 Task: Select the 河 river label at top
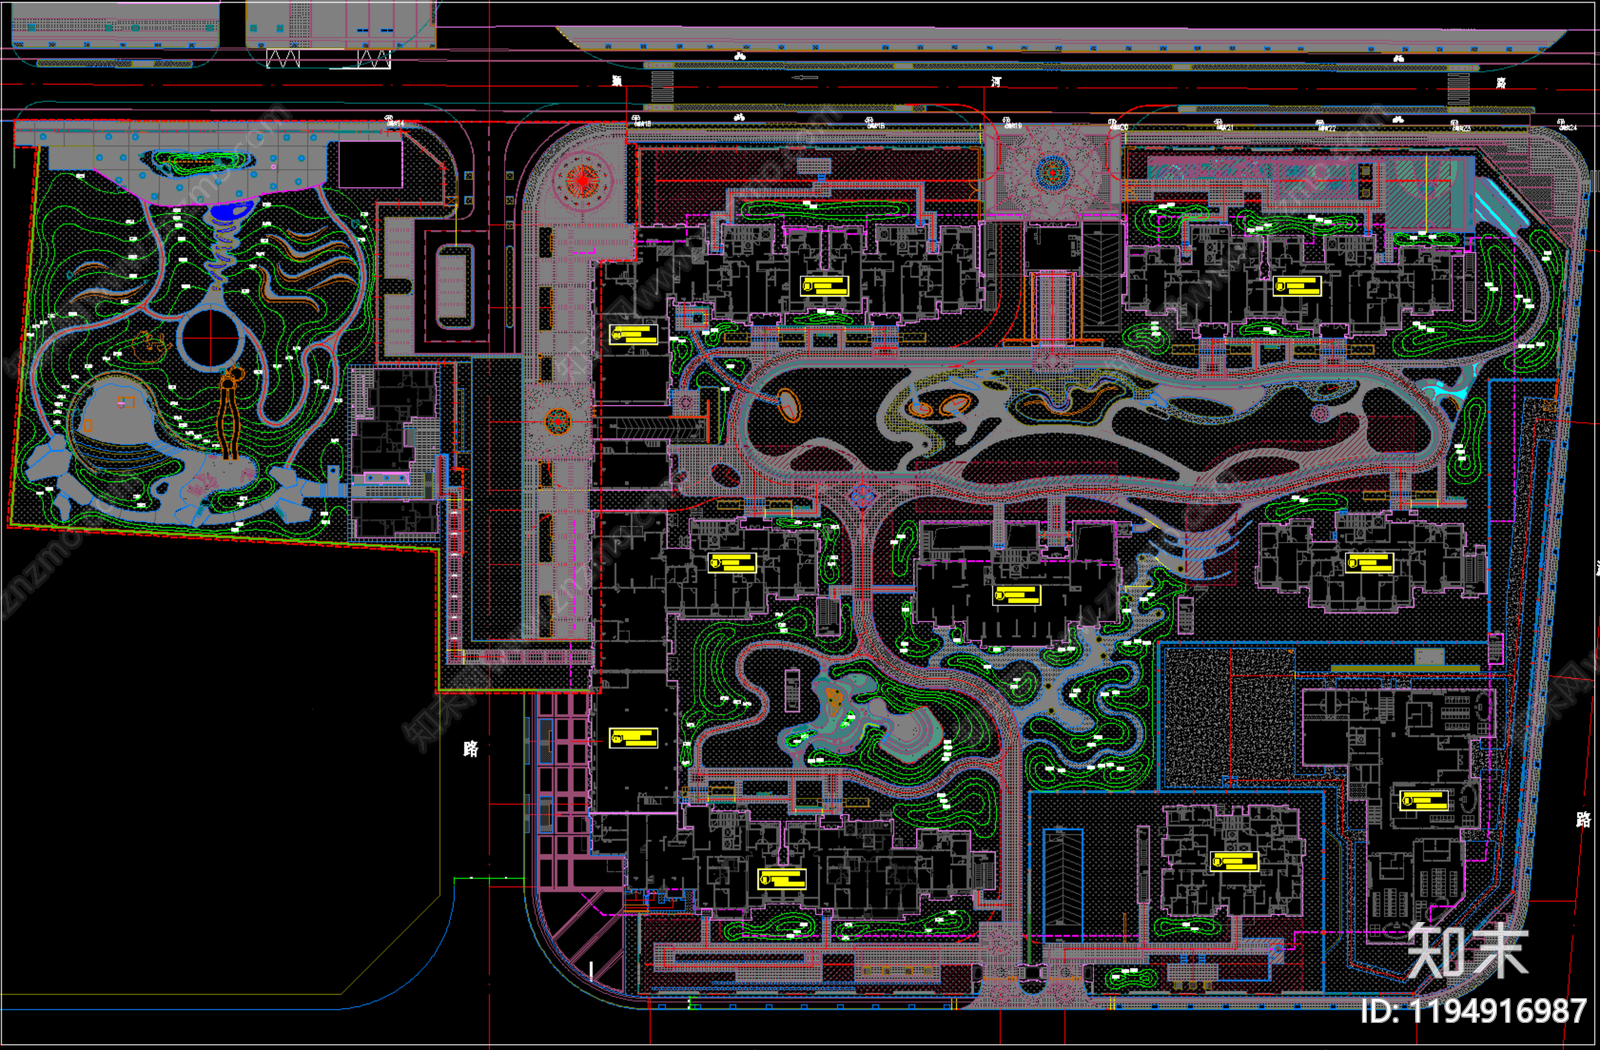click(996, 81)
